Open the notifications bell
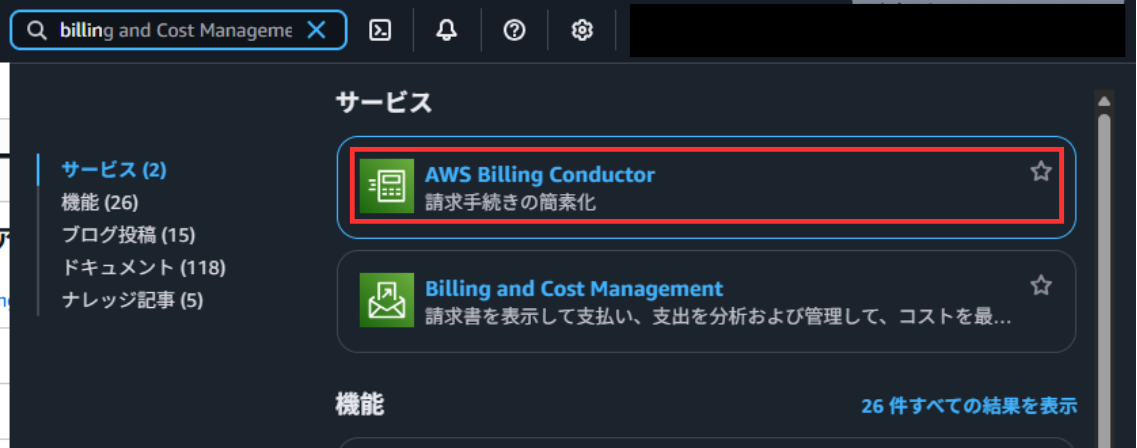The image size is (1137, 448). [447, 31]
